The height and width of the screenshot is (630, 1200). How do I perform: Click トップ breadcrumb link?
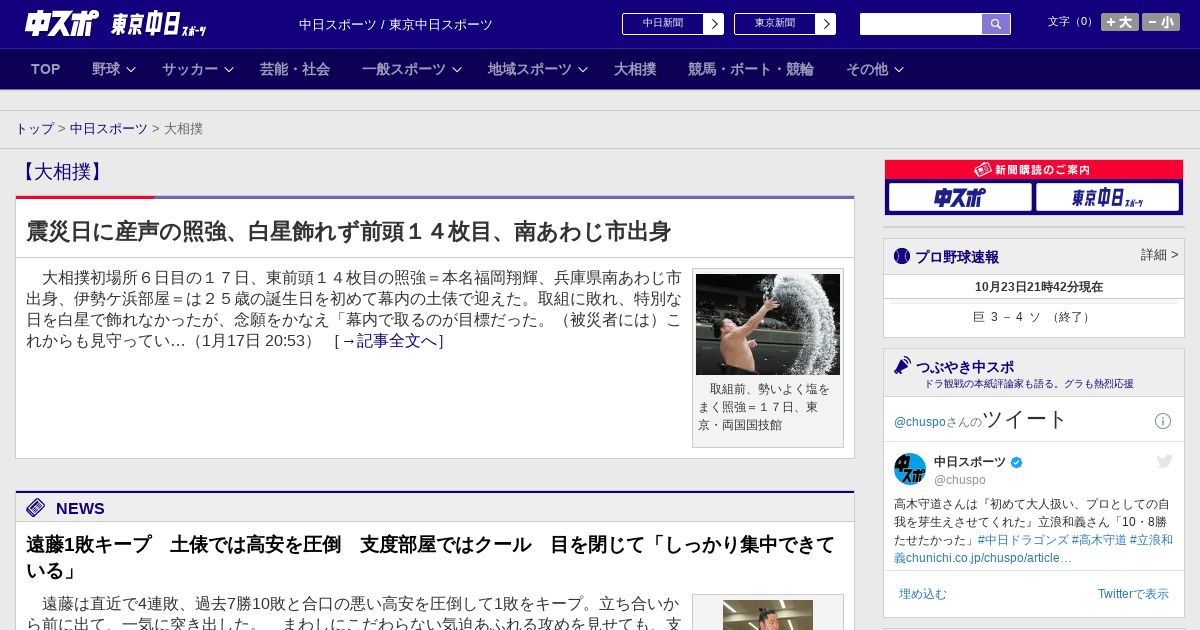[35, 129]
